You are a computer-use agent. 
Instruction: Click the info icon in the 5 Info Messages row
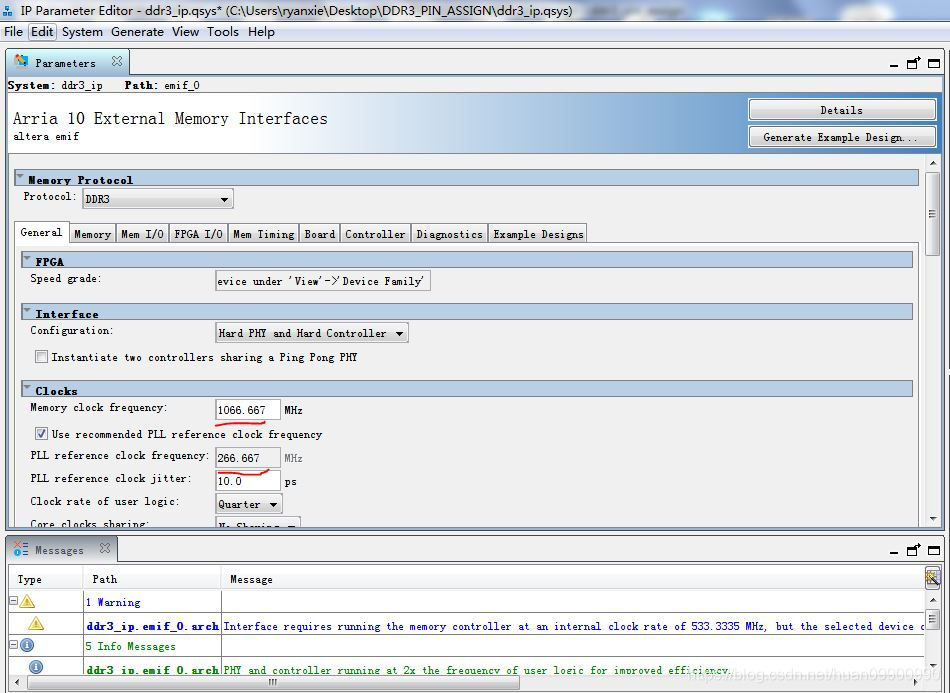tap(27, 646)
